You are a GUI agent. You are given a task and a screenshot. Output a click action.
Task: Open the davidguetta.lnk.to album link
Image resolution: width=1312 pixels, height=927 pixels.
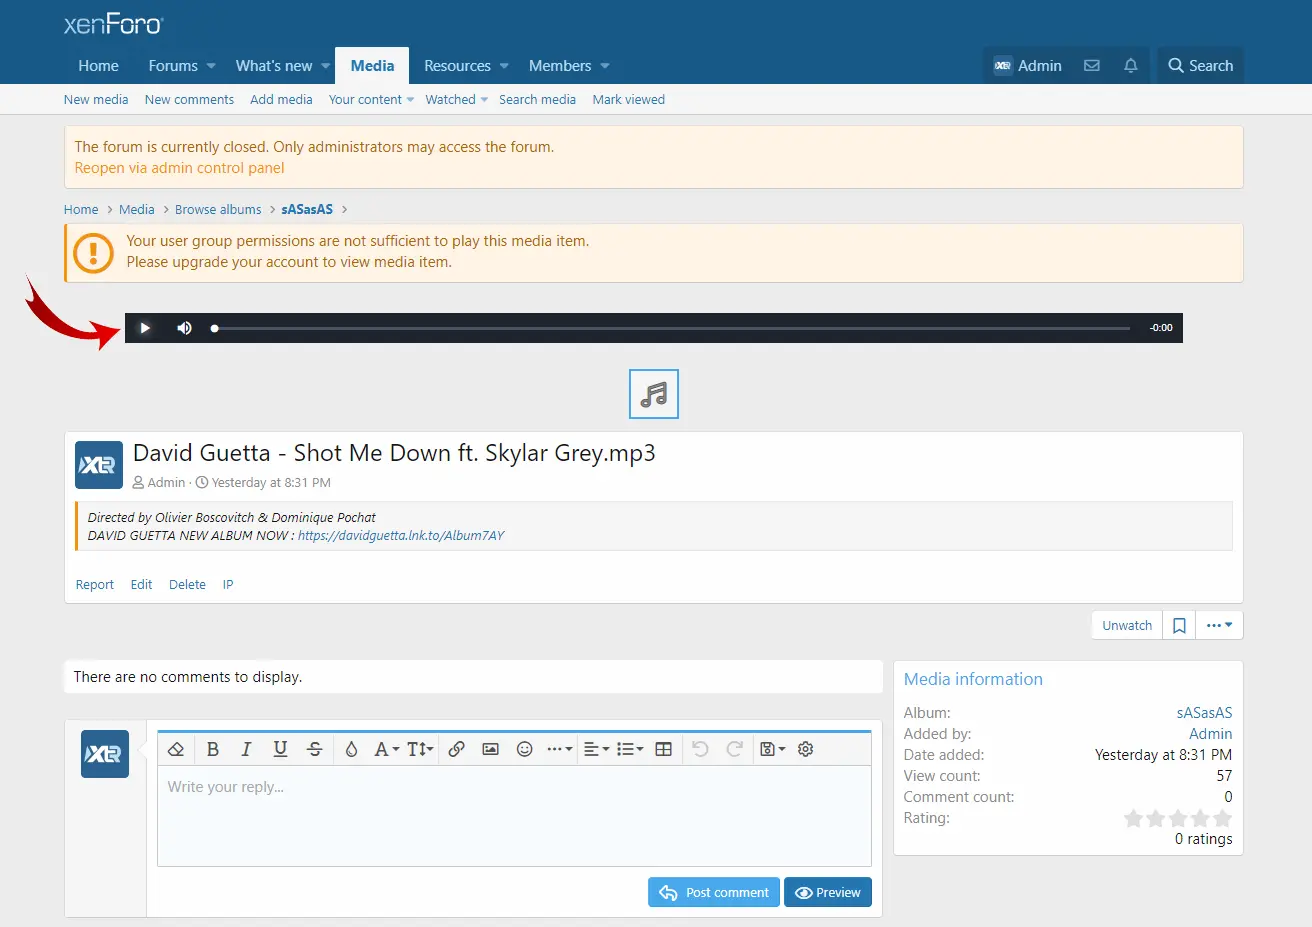(401, 536)
